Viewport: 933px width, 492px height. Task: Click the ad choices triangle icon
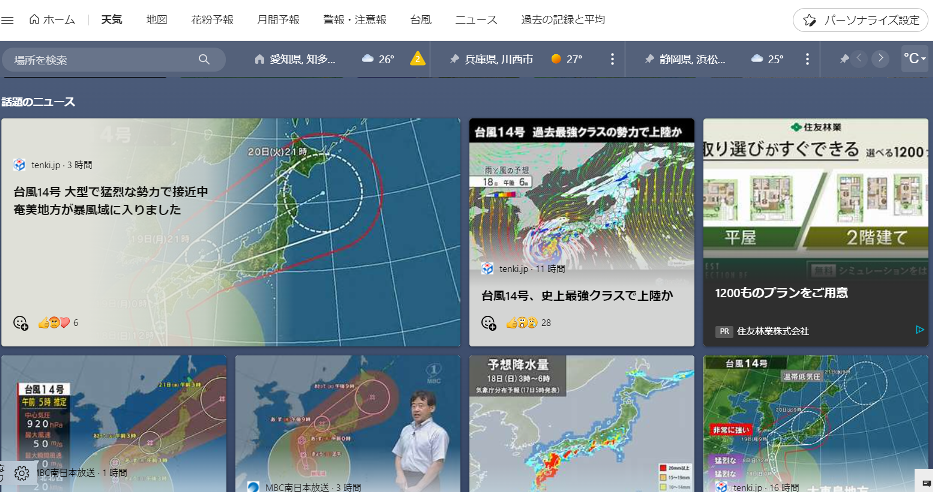pyautogui.click(x=919, y=330)
